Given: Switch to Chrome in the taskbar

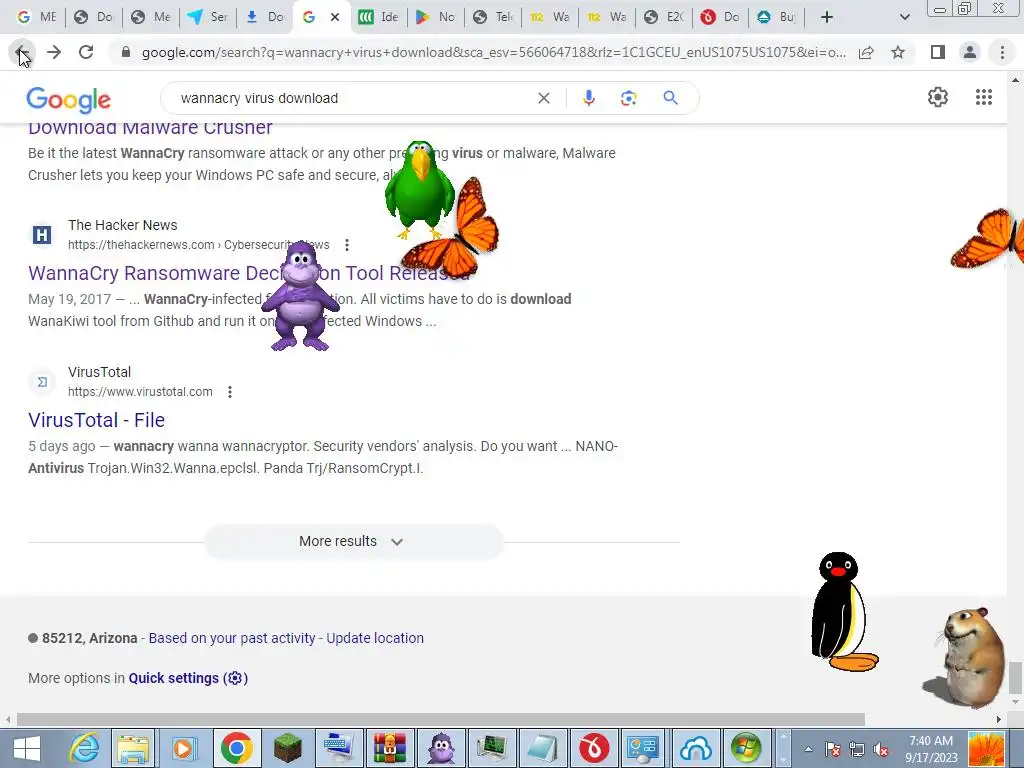Looking at the screenshot, I should click(236, 748).
